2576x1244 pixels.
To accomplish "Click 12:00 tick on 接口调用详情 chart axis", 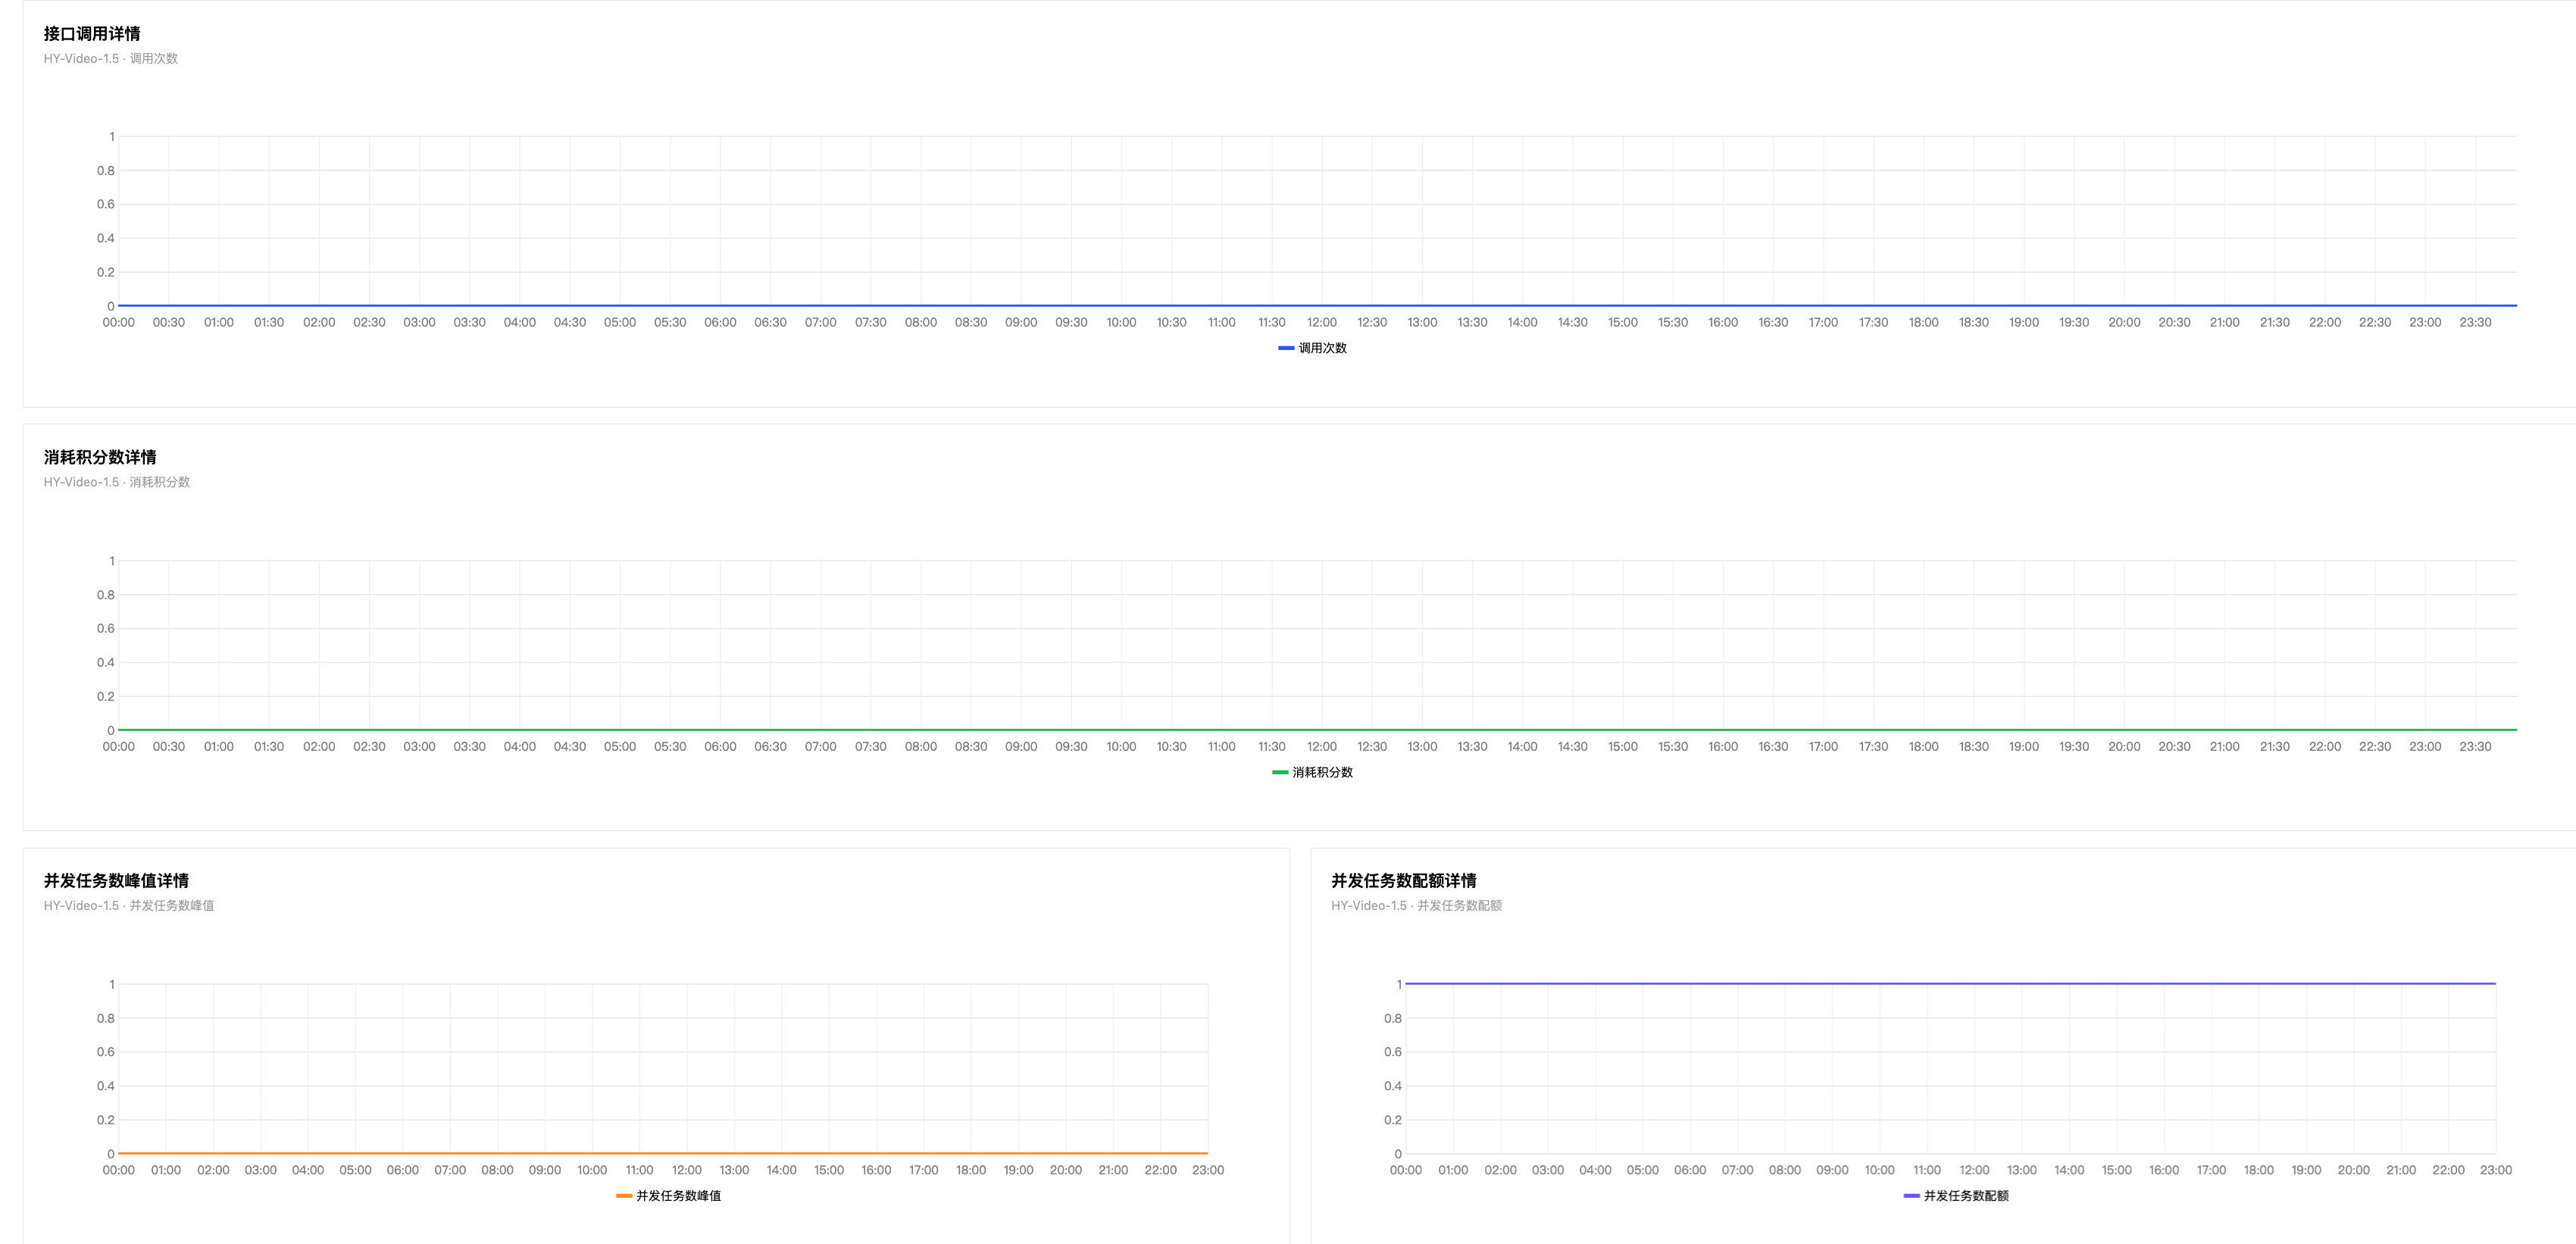I will [x=1321, y=322].
